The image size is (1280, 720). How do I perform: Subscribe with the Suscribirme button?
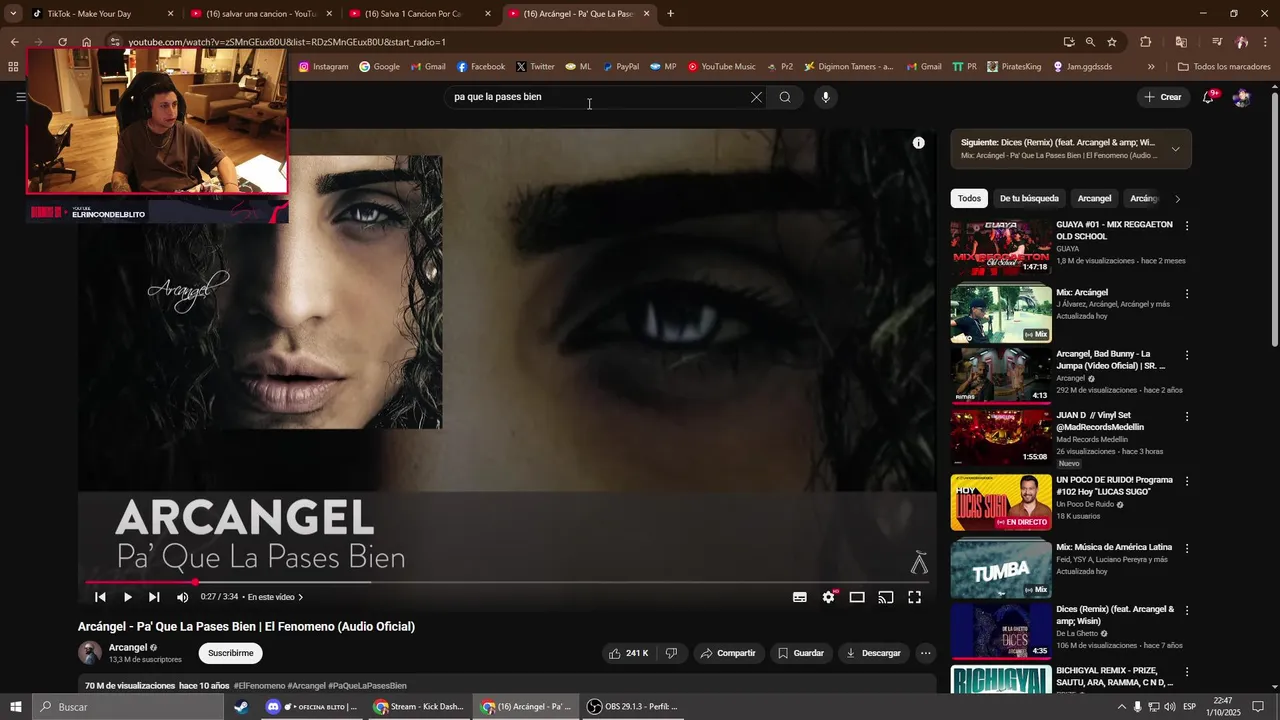[231, 653]
